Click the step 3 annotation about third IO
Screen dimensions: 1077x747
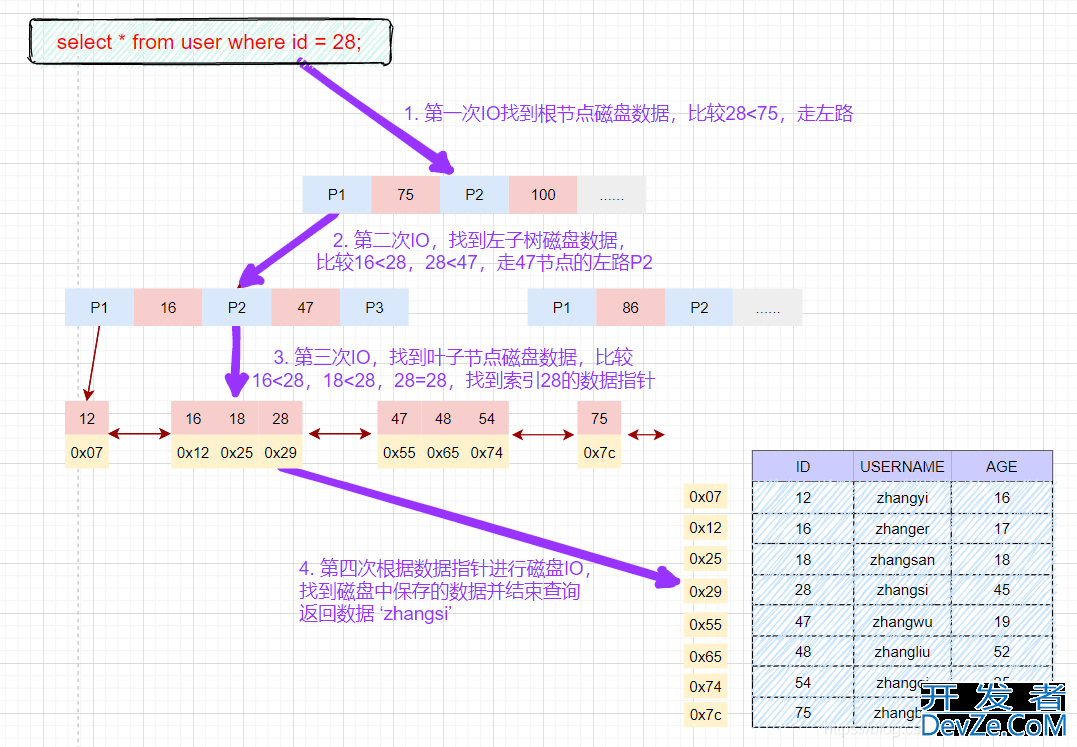point(453,369)
